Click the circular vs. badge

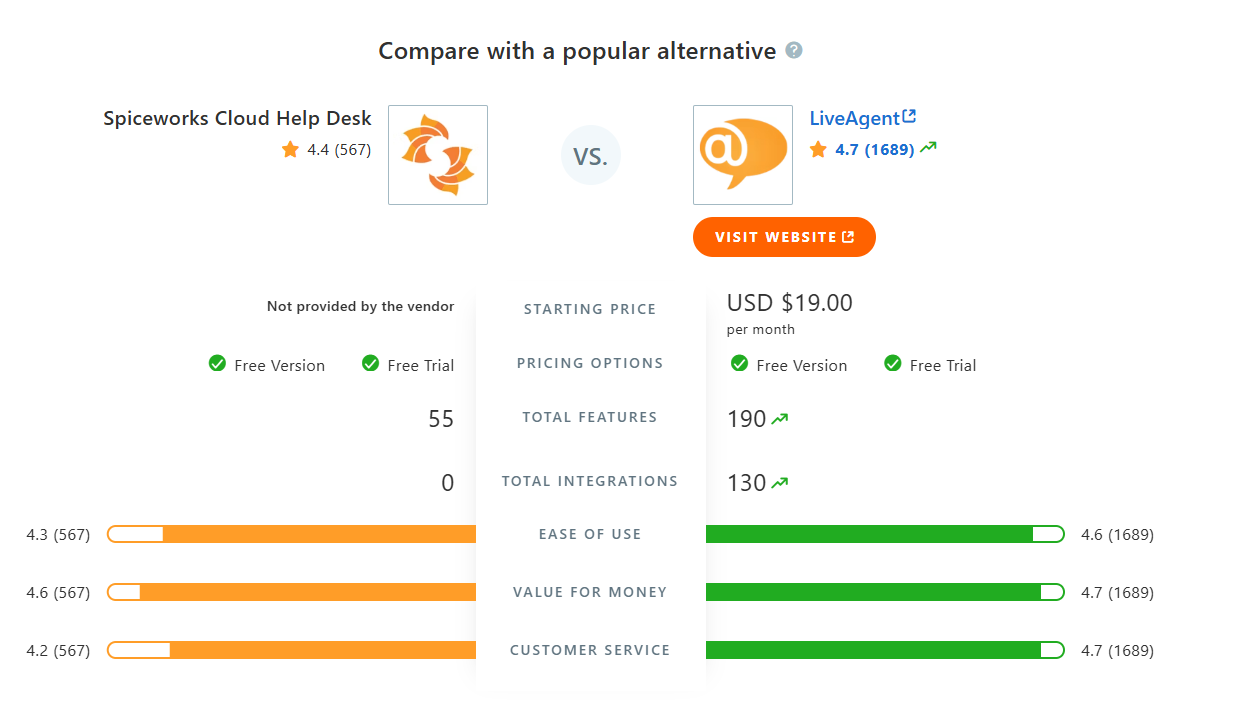(591, 154)
